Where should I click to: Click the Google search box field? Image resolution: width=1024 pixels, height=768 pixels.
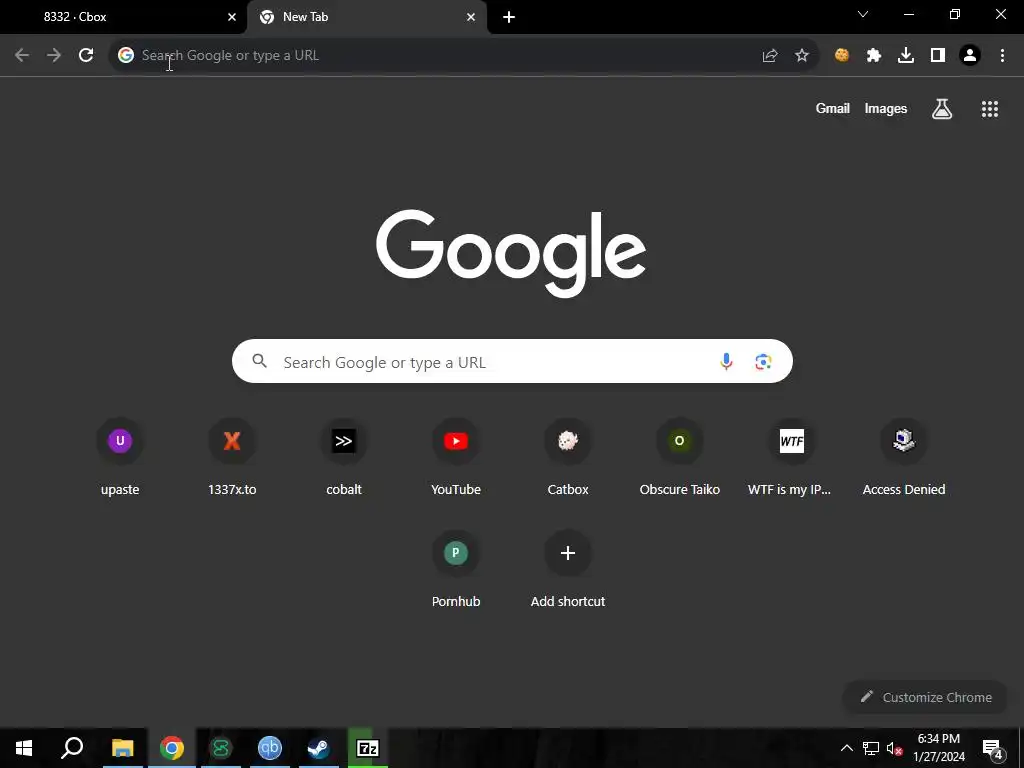coord(512,361)
